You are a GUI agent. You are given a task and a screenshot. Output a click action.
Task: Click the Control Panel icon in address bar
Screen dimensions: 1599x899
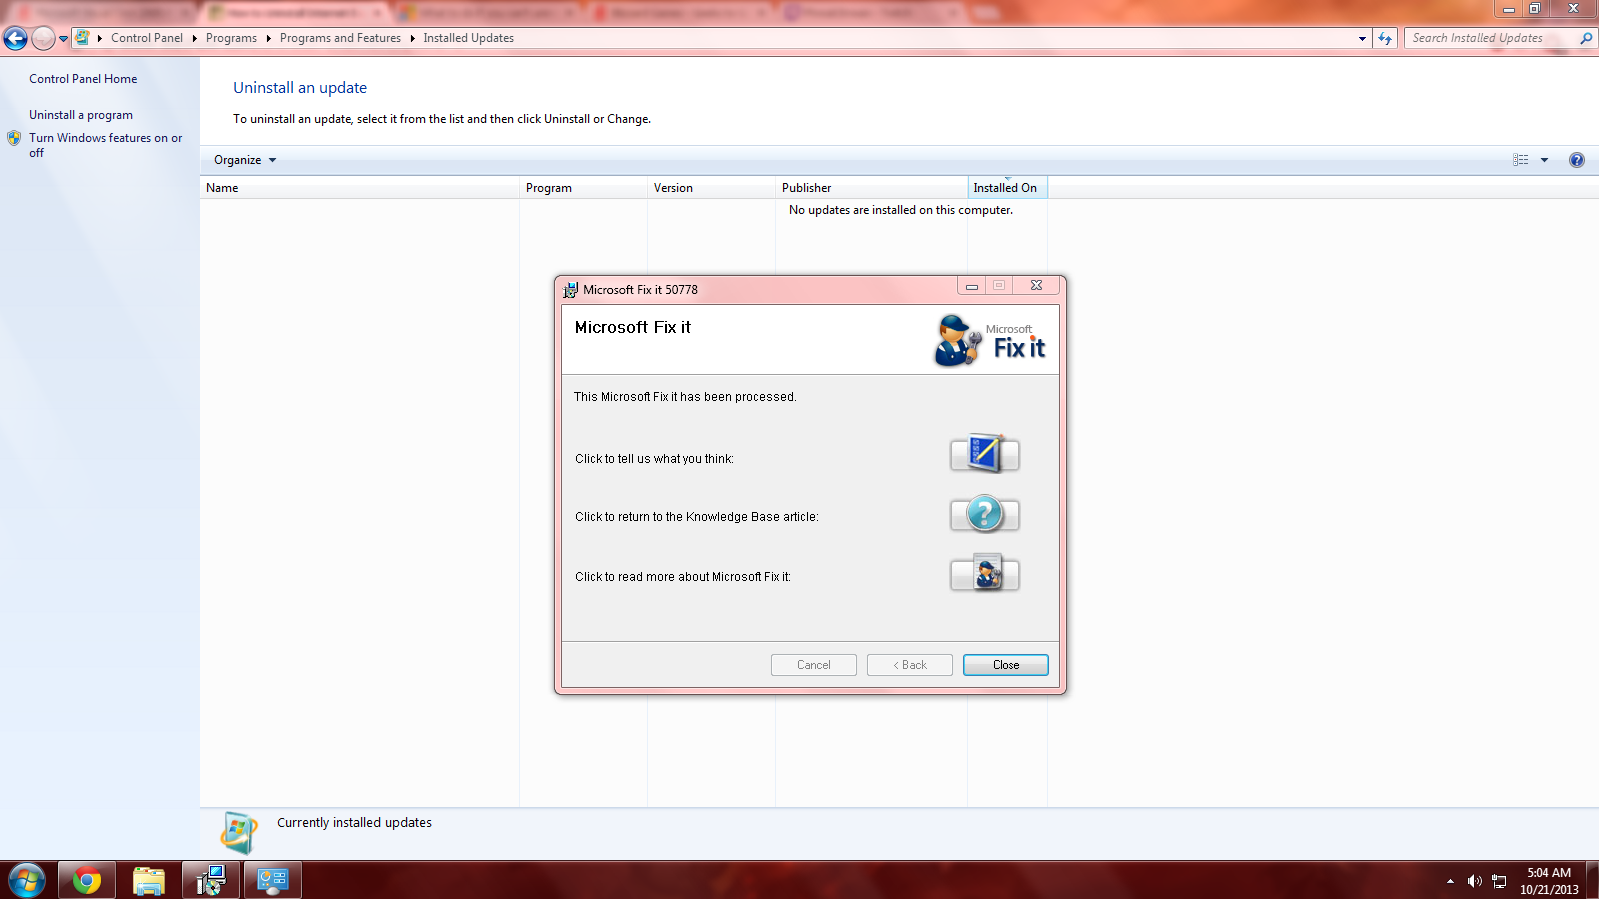82,38
